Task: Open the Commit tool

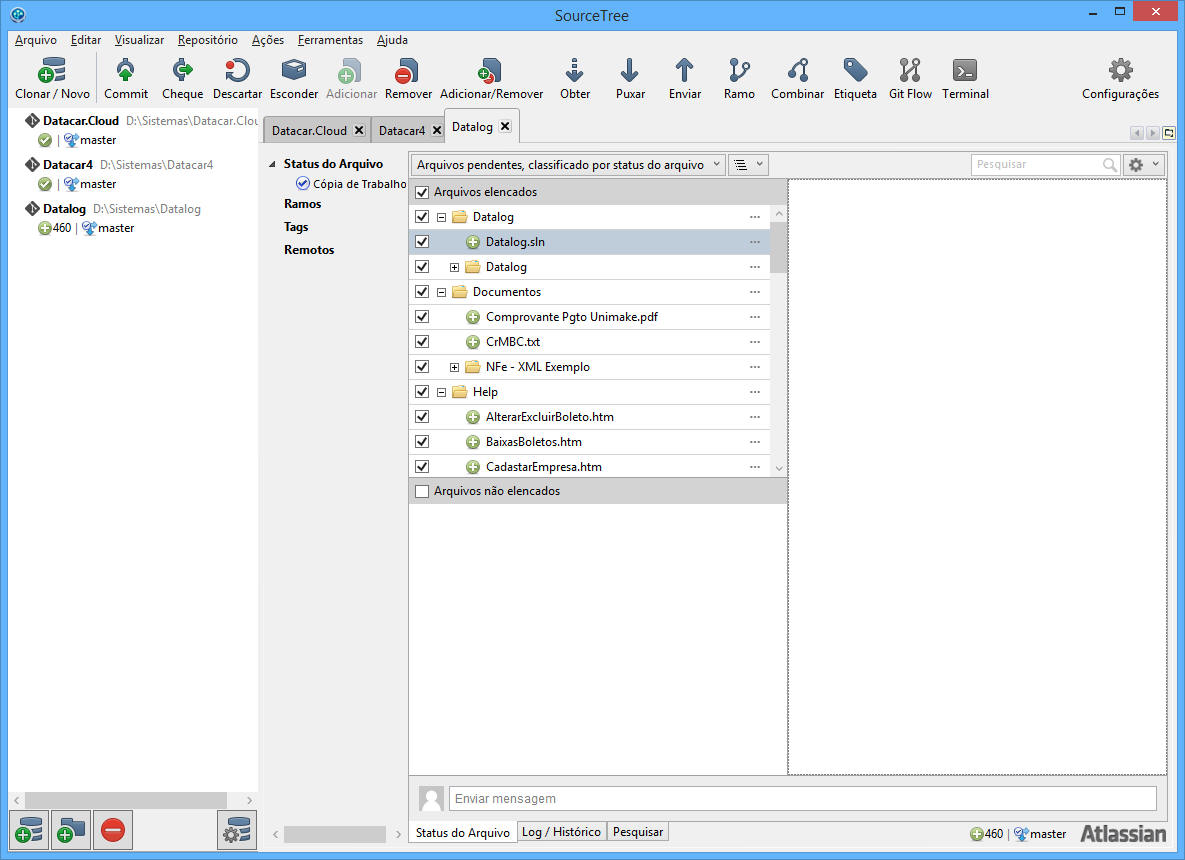Action: [125, 70]
